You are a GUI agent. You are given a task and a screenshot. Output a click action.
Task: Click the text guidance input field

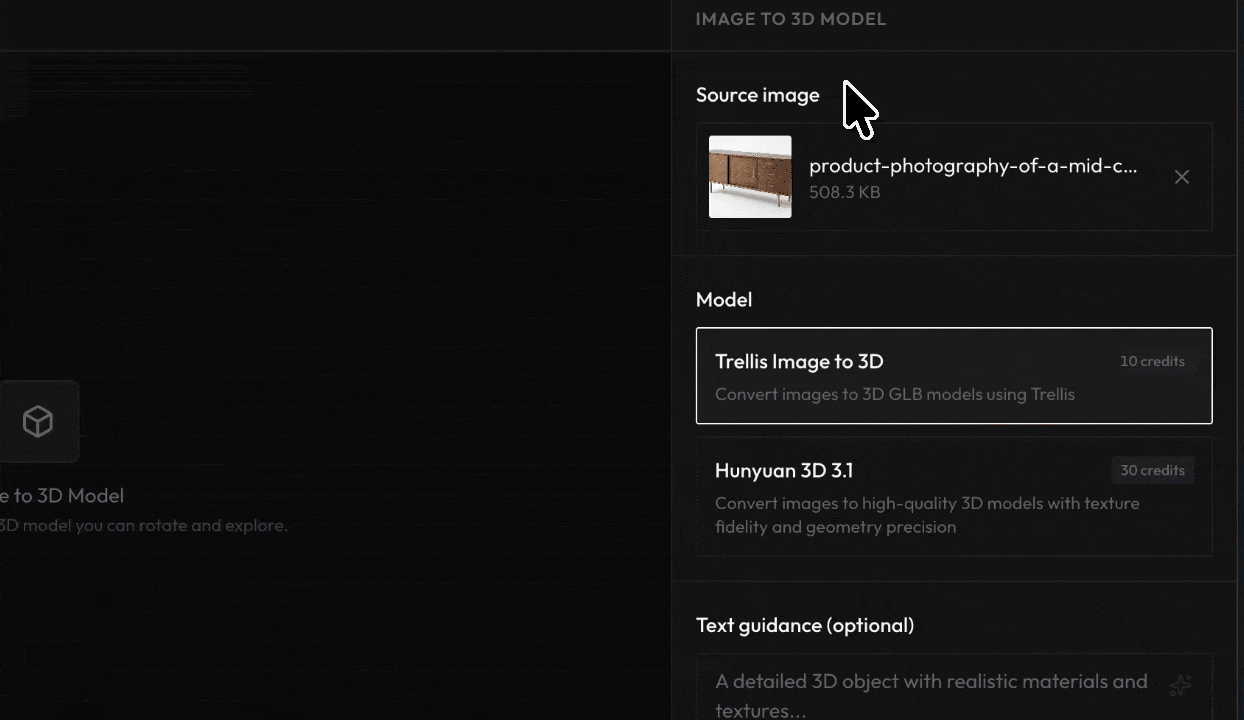point(930,690)
